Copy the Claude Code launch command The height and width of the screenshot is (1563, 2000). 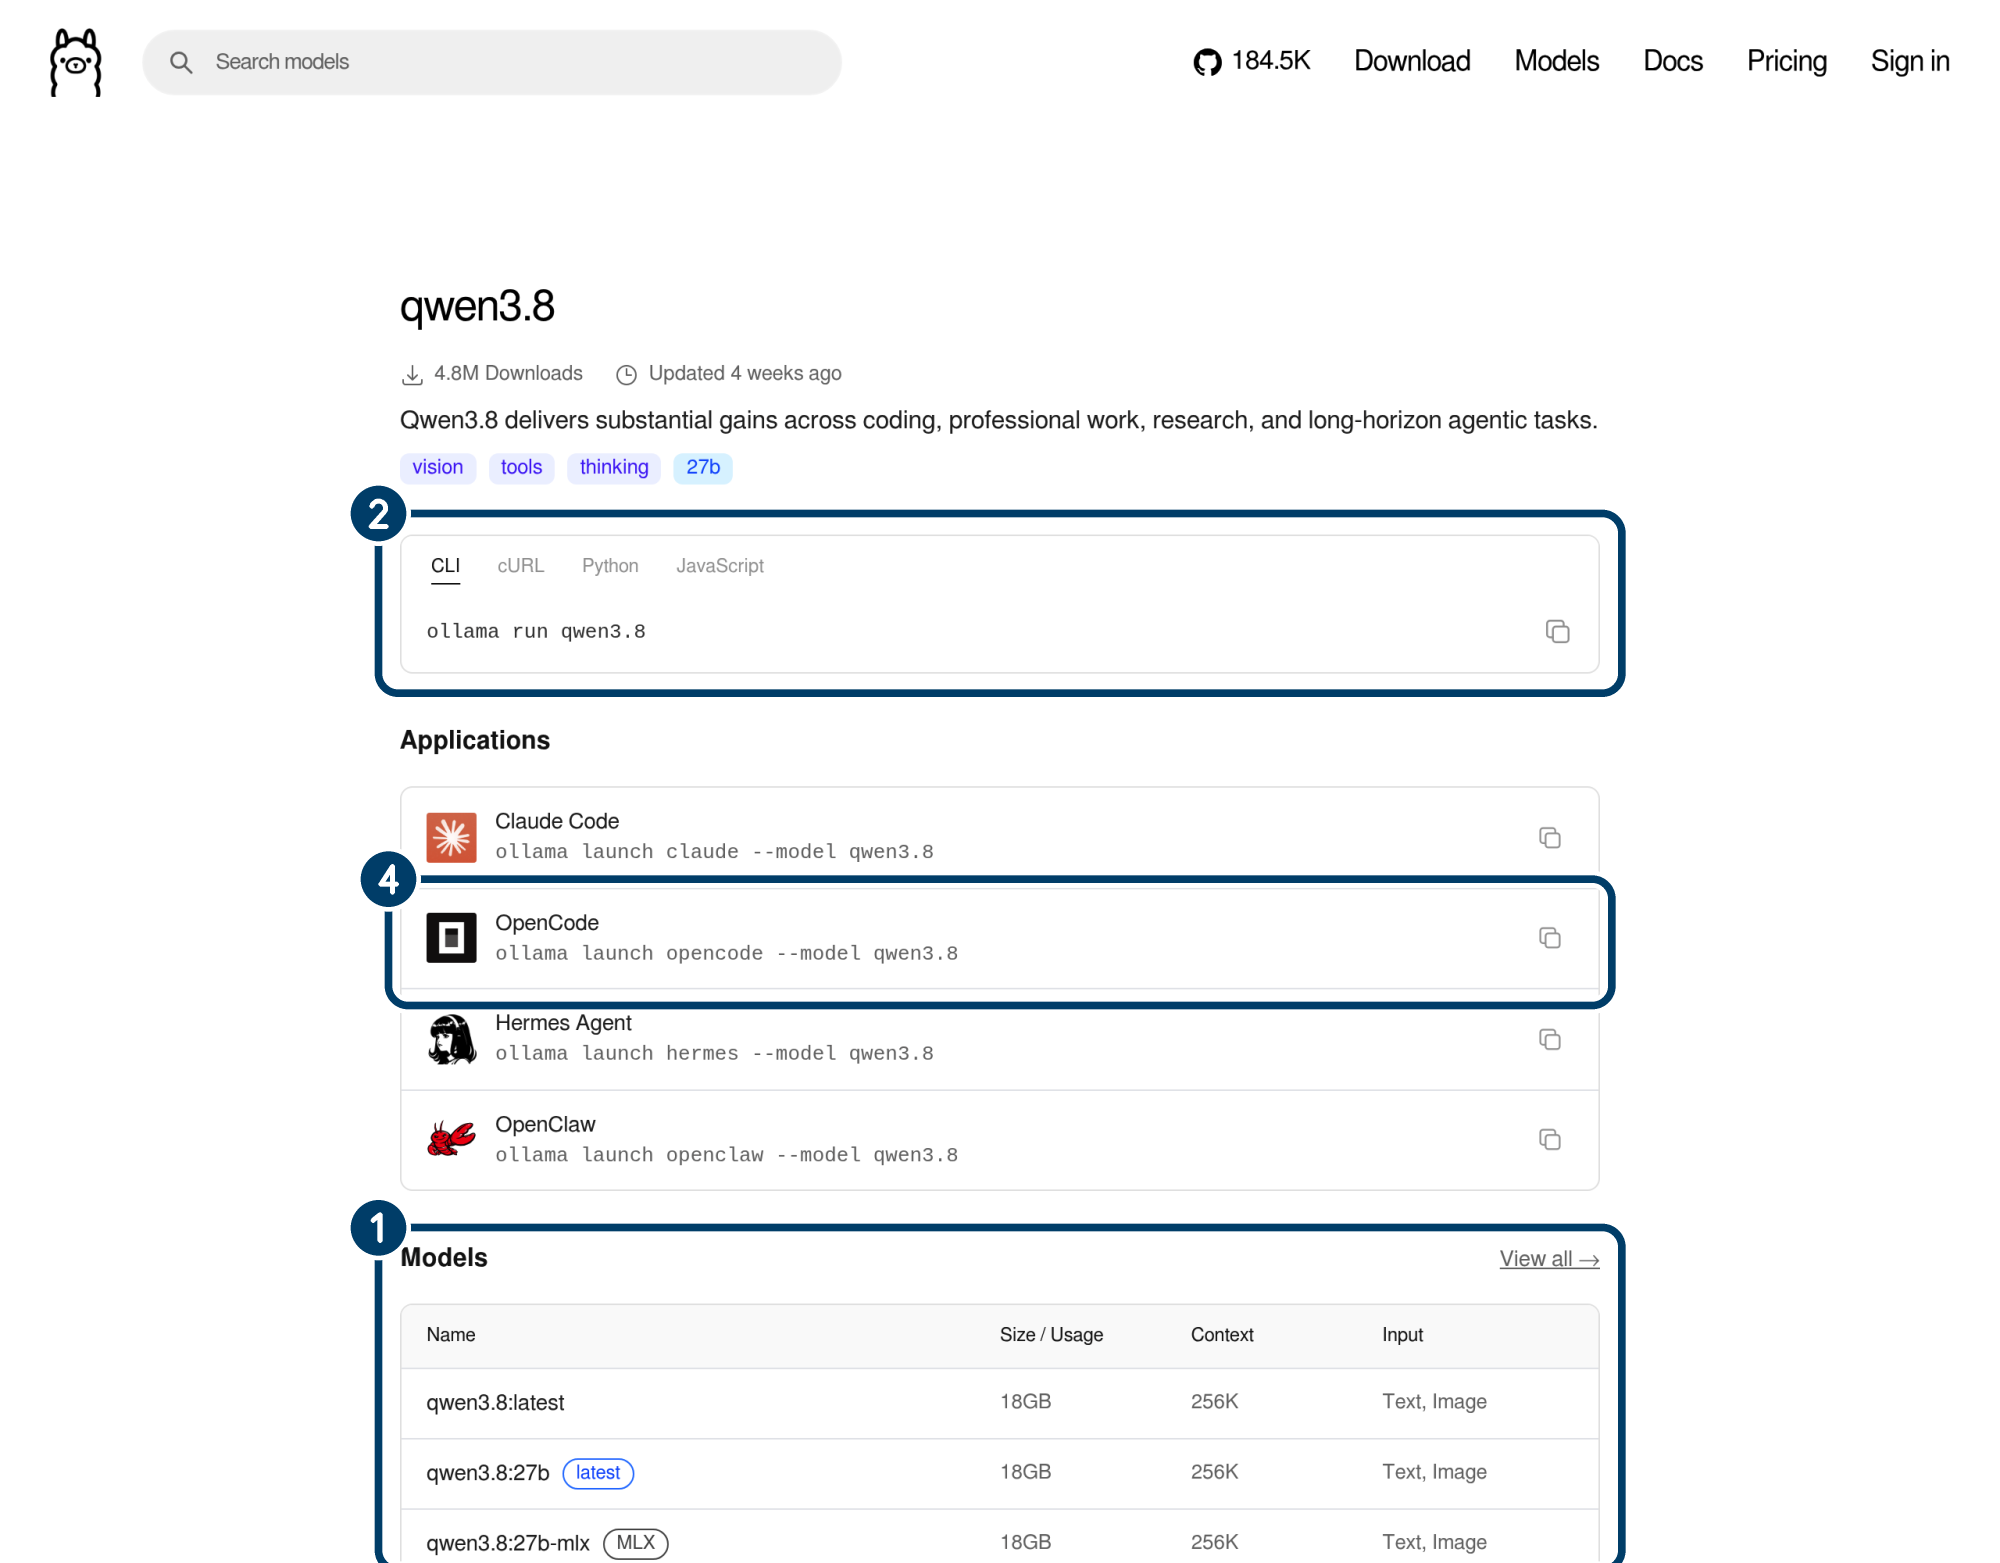(1550, 837)
